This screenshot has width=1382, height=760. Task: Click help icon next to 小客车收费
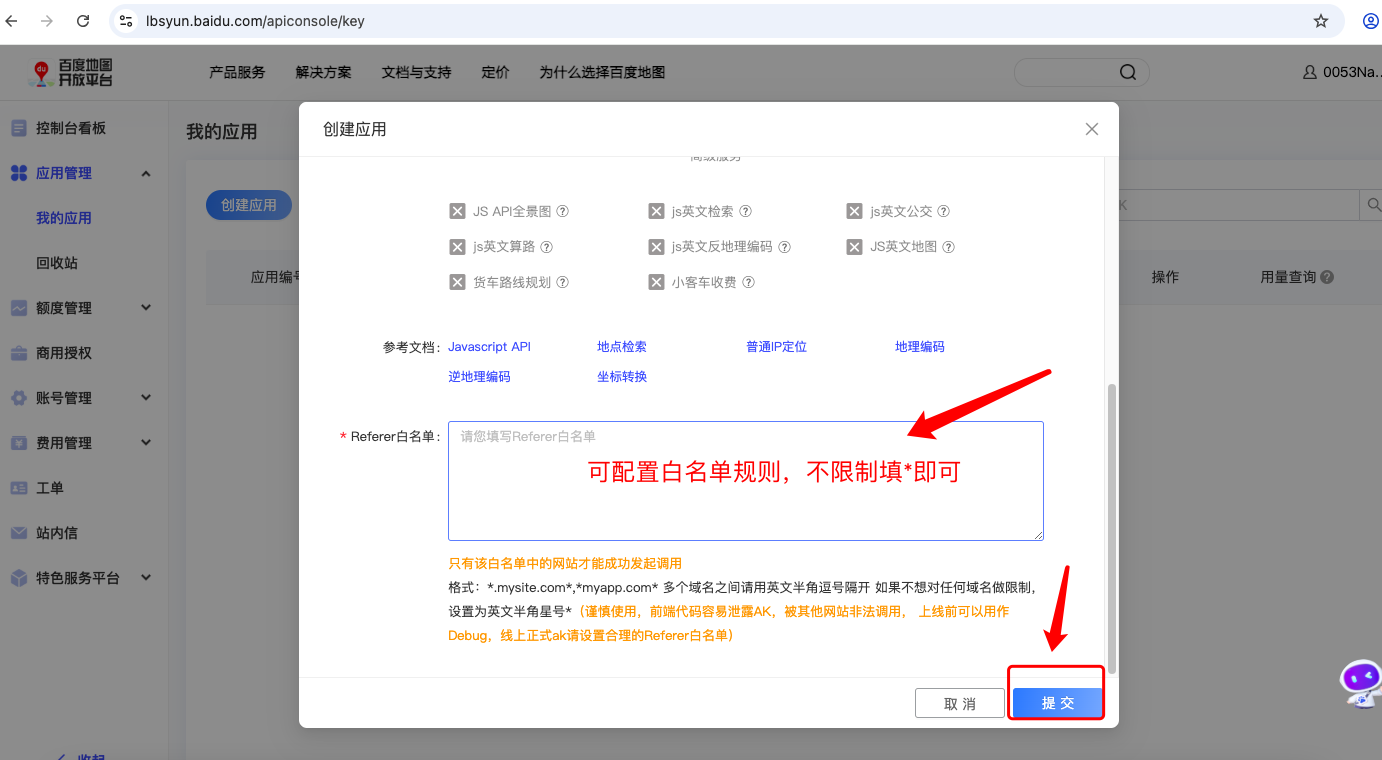point(748,282)
